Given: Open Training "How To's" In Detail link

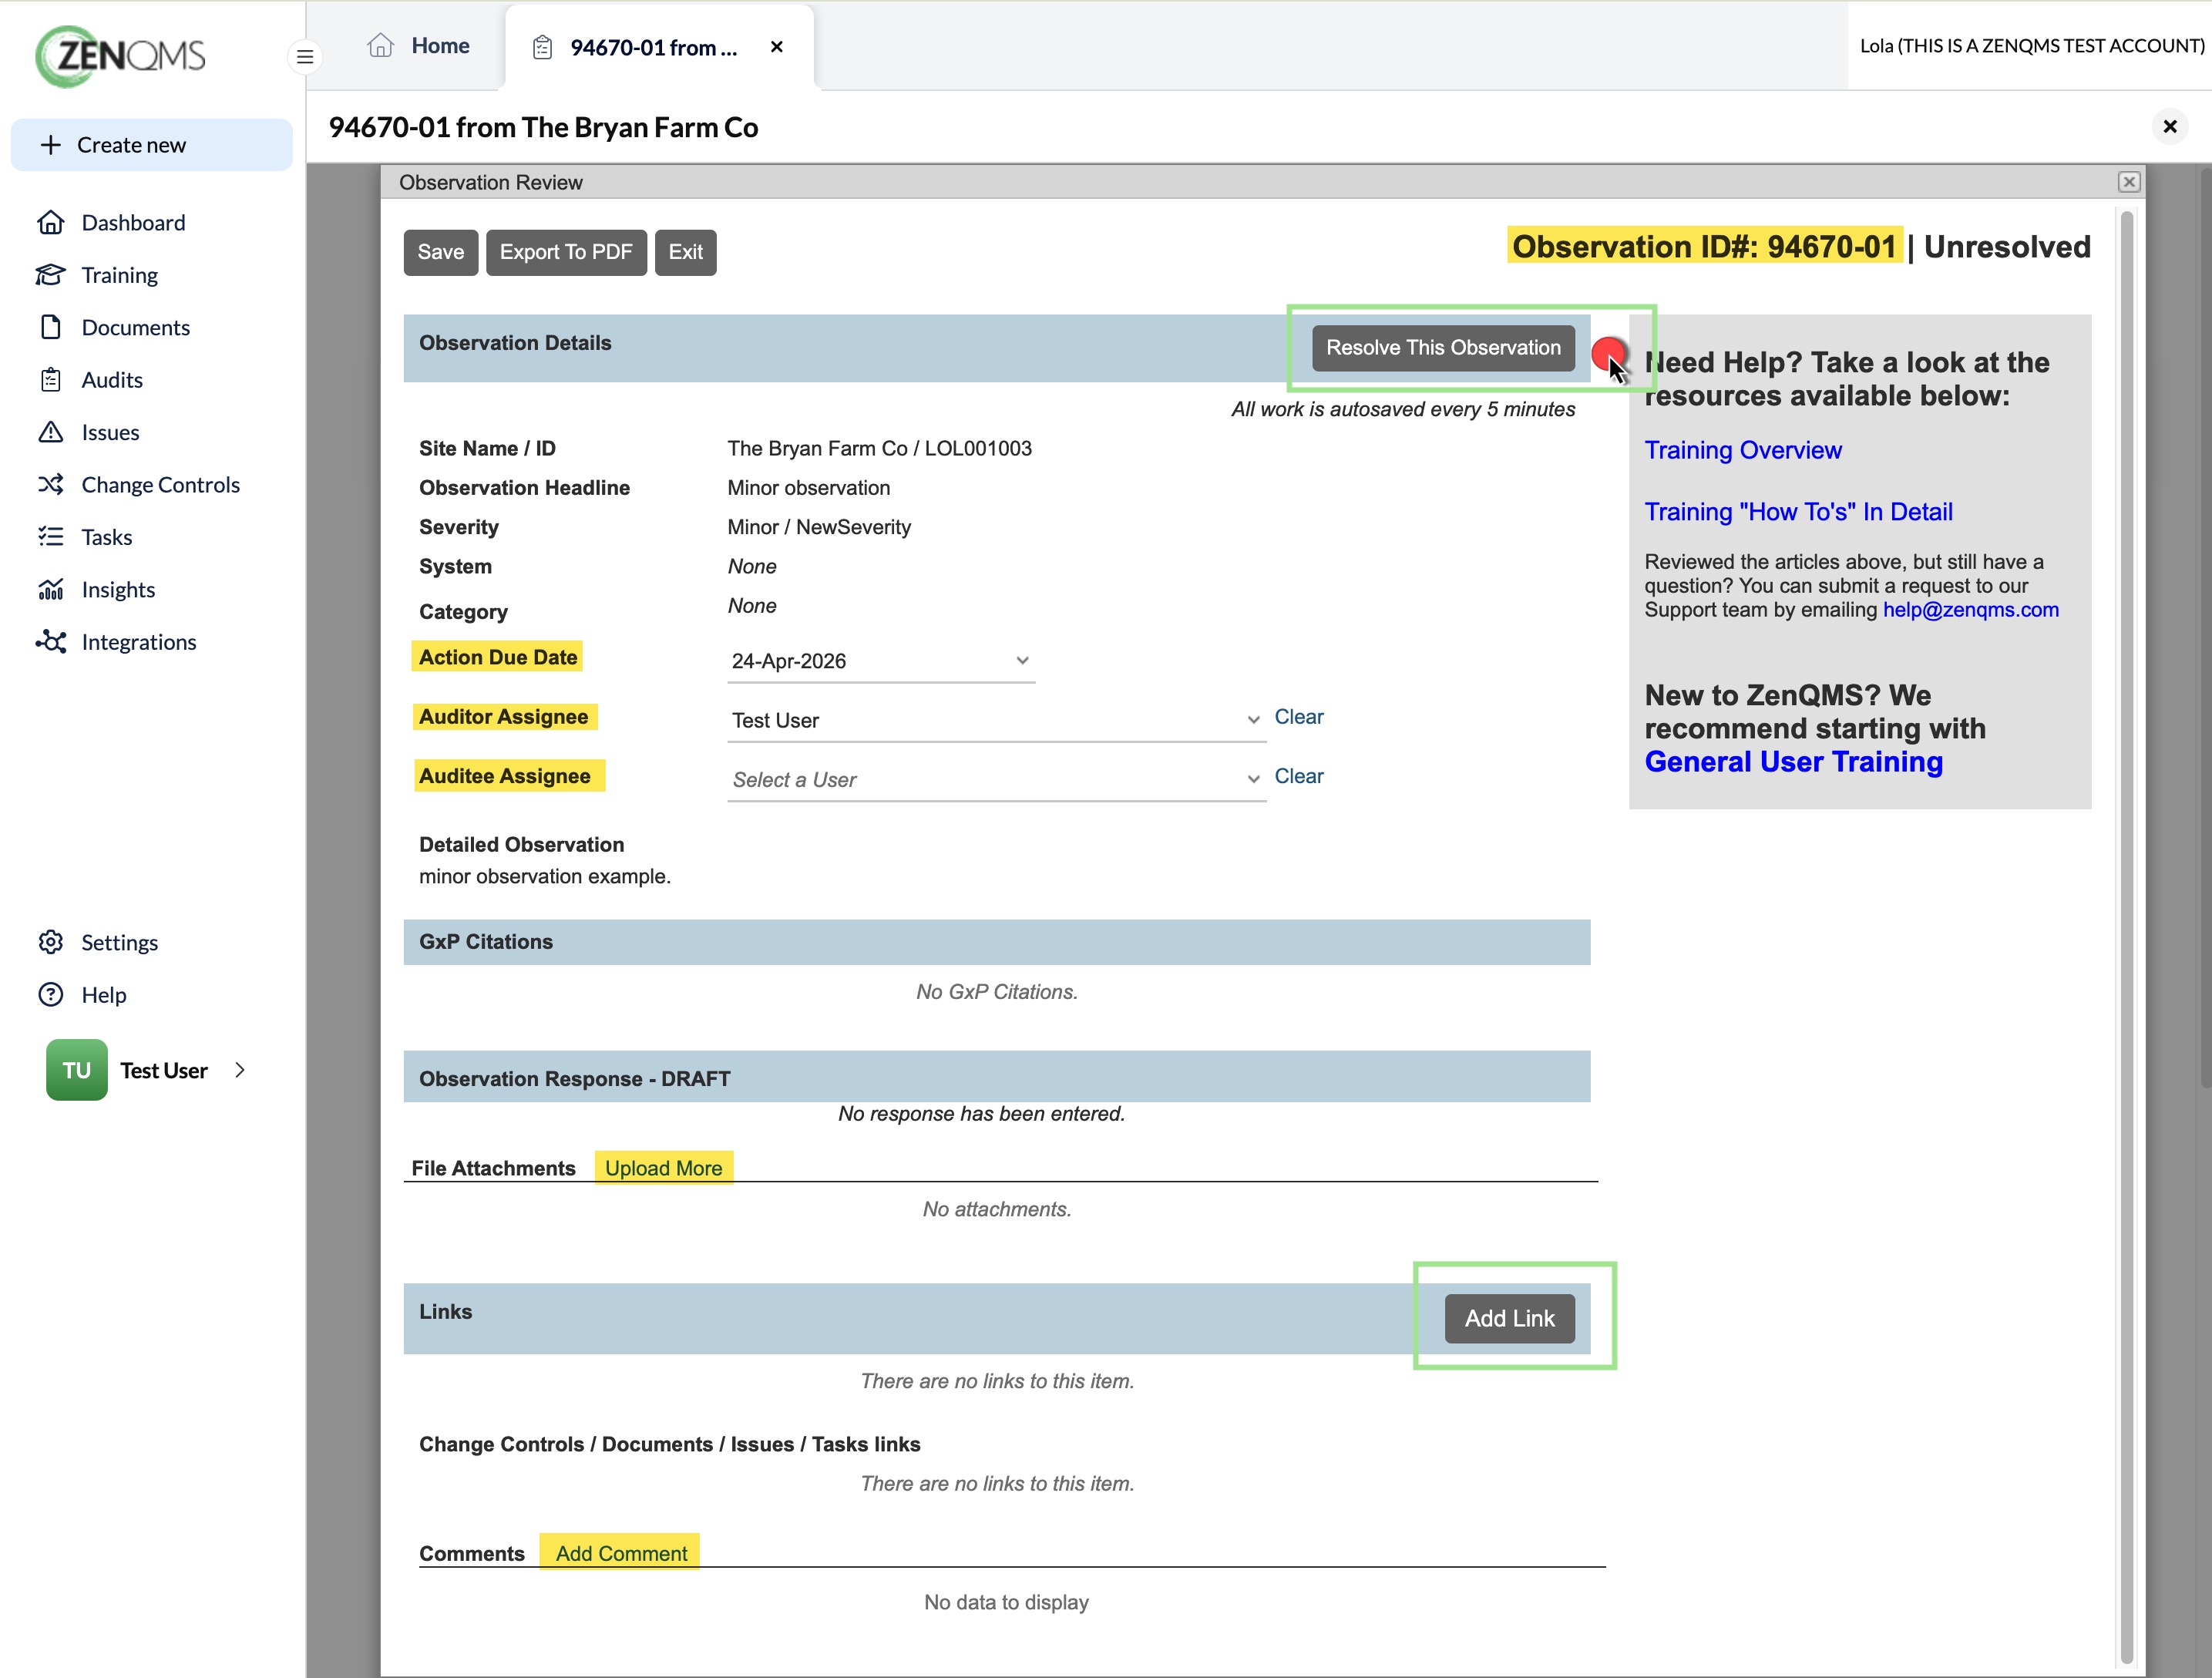Looking at the screenshot, I should tap(1798, 512).
